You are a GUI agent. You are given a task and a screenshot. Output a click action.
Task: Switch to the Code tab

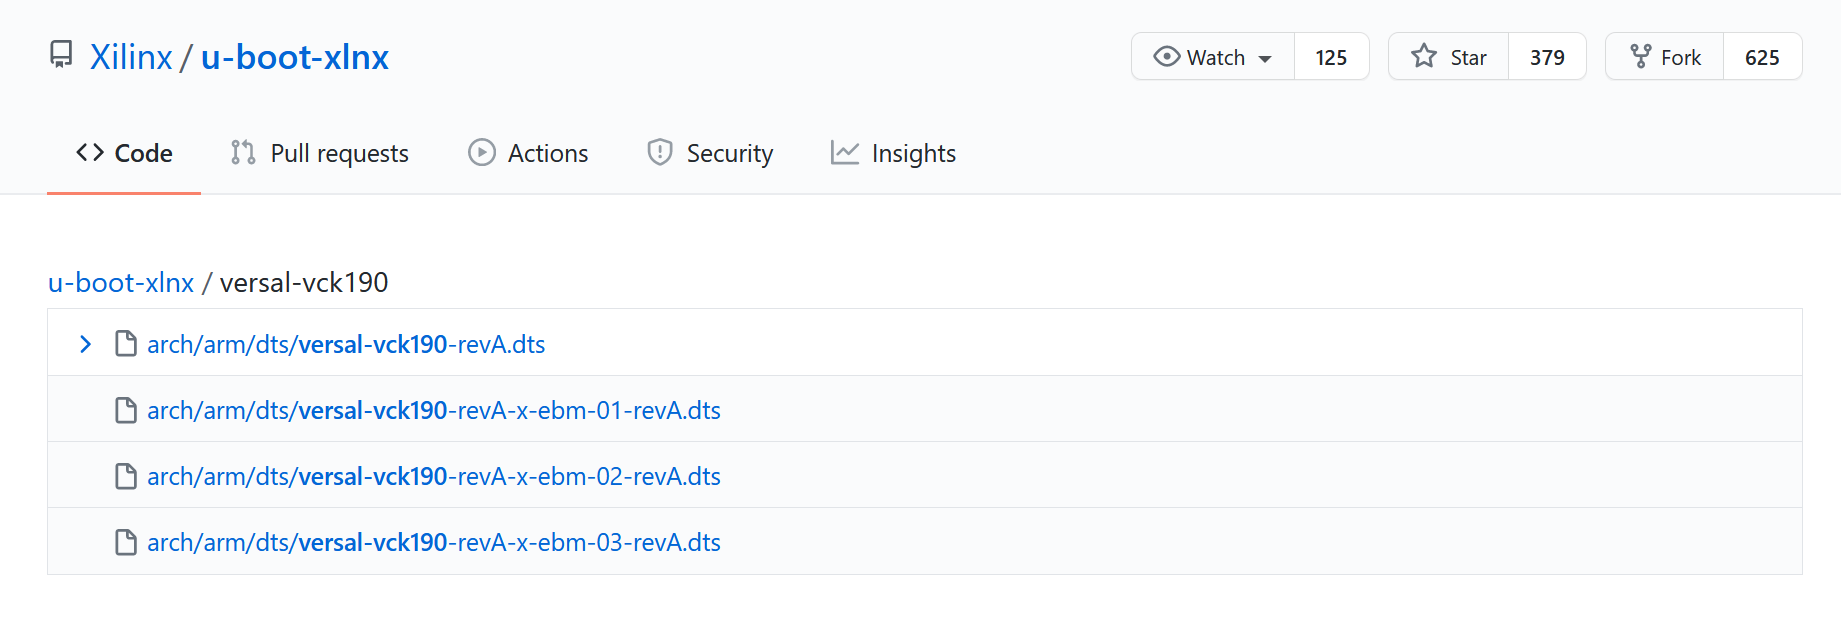(124, 153)
